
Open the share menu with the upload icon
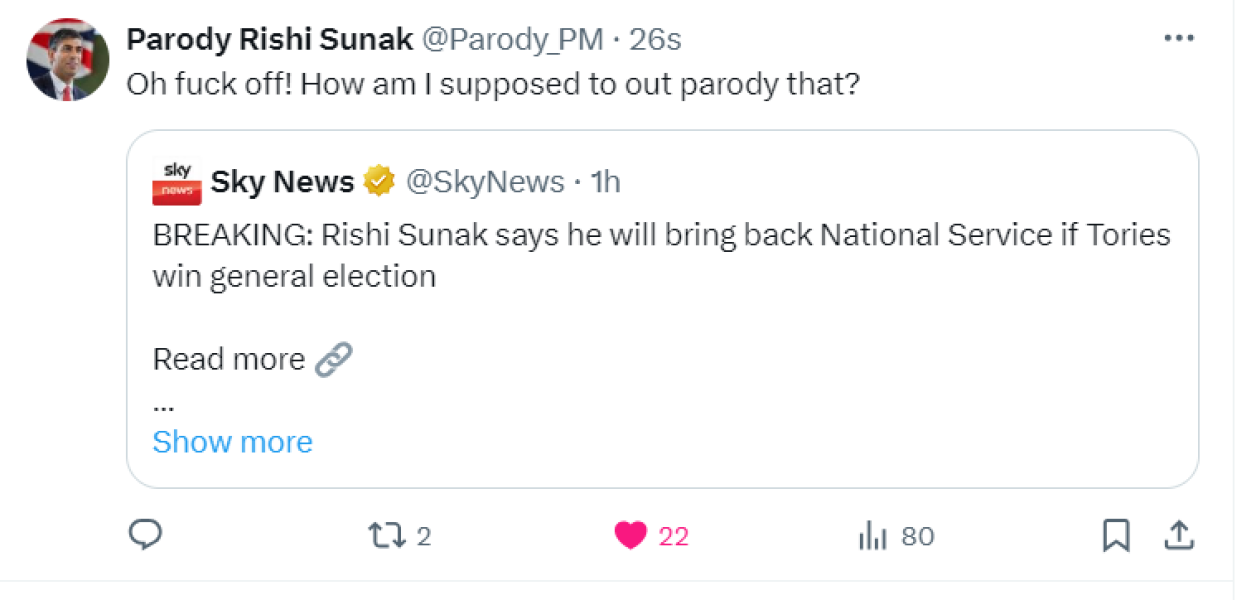pyautogui.click(x=1179, y=535)
